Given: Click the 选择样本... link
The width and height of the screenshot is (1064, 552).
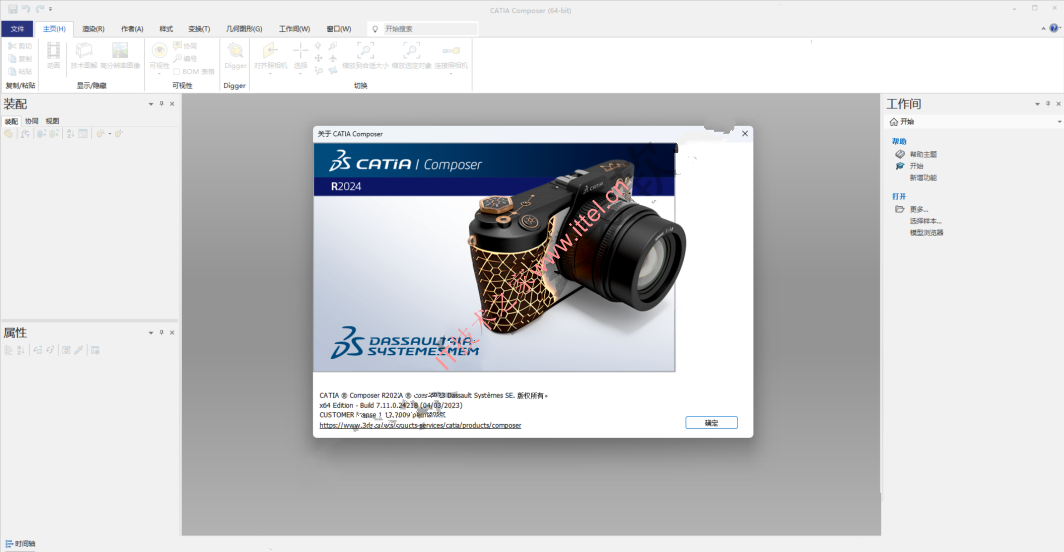Looking at the screenshot, I should pos(926,221).
